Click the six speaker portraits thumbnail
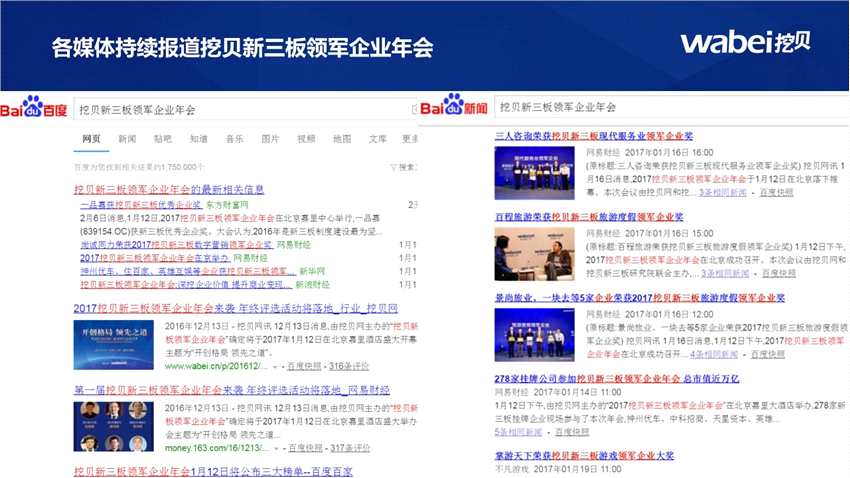The width and height of the screenshot is (850, 478). pos(113,427)
